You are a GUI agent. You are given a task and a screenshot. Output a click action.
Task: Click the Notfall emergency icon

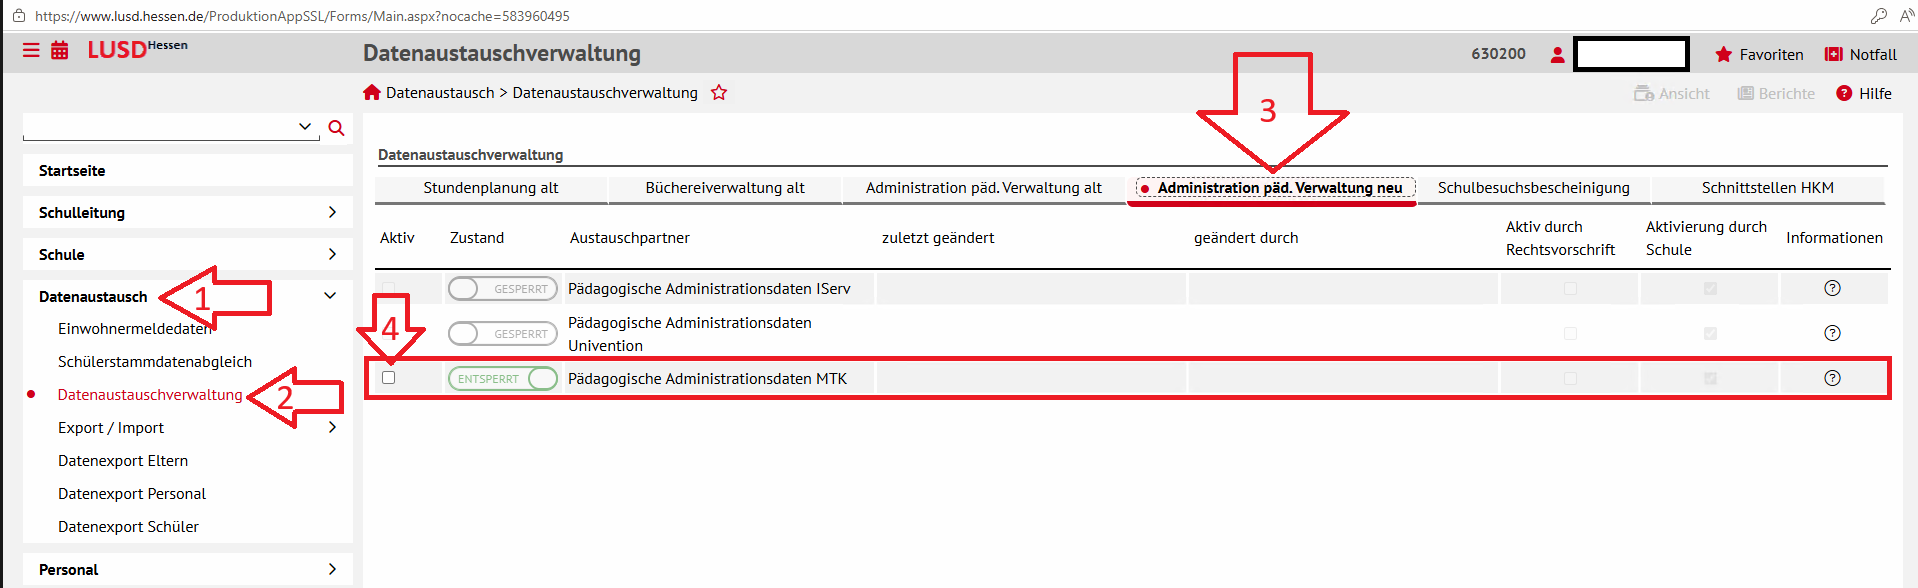pos(1834,54)
